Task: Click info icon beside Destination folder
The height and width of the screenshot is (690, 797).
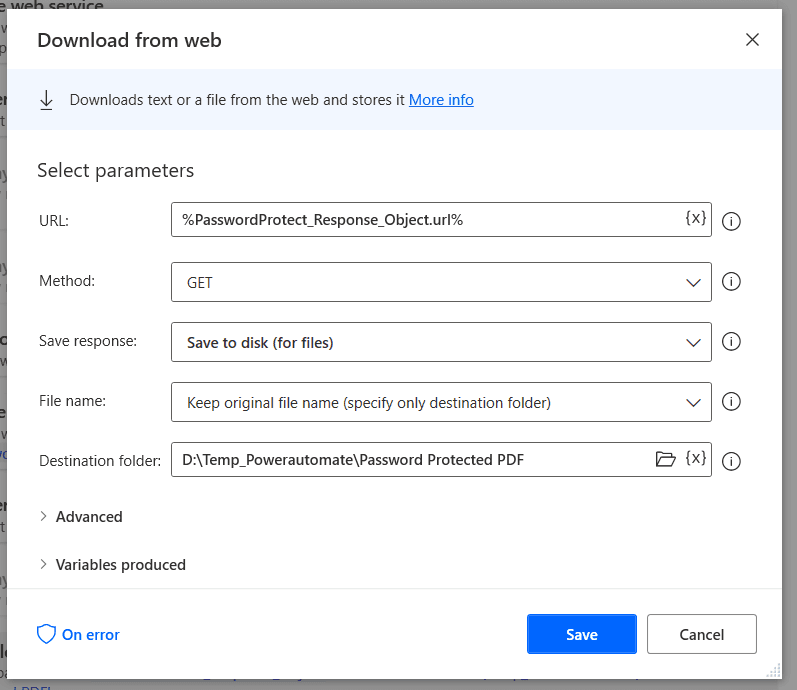Action: click(731, 461)
